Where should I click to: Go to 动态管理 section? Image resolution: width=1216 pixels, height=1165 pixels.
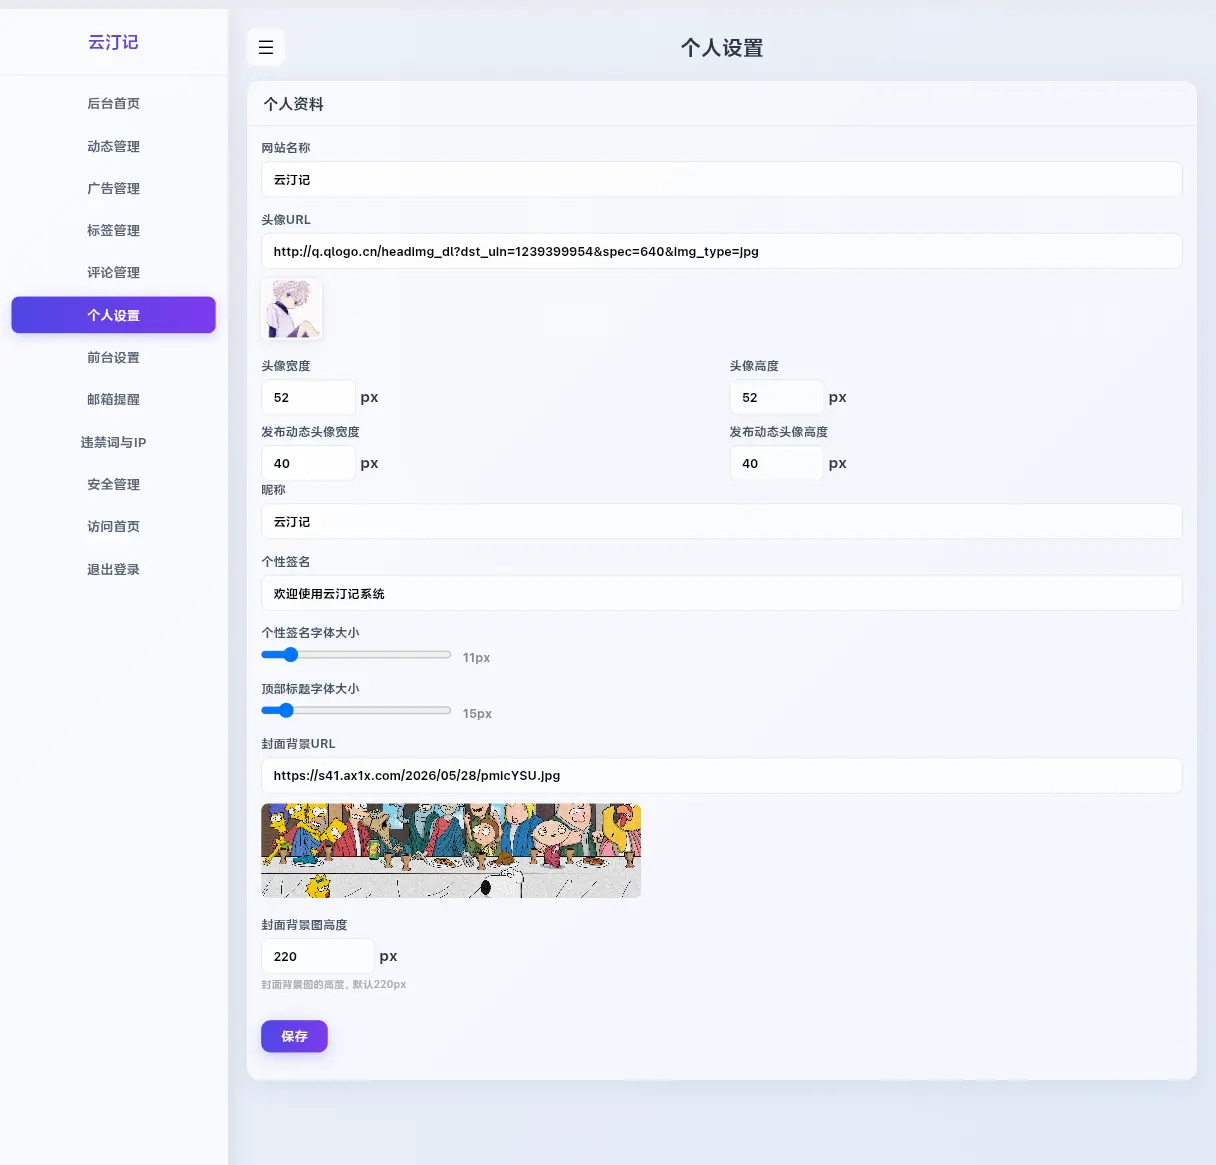point(113,146)
